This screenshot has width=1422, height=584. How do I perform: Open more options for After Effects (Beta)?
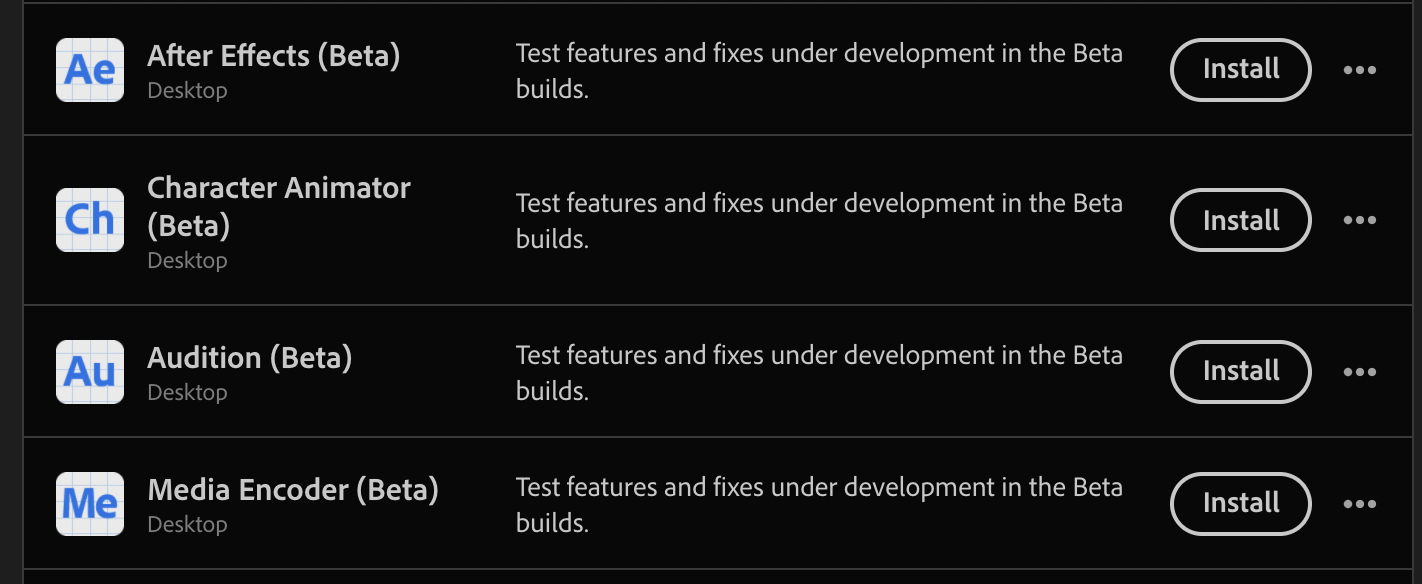(1360, 70)
